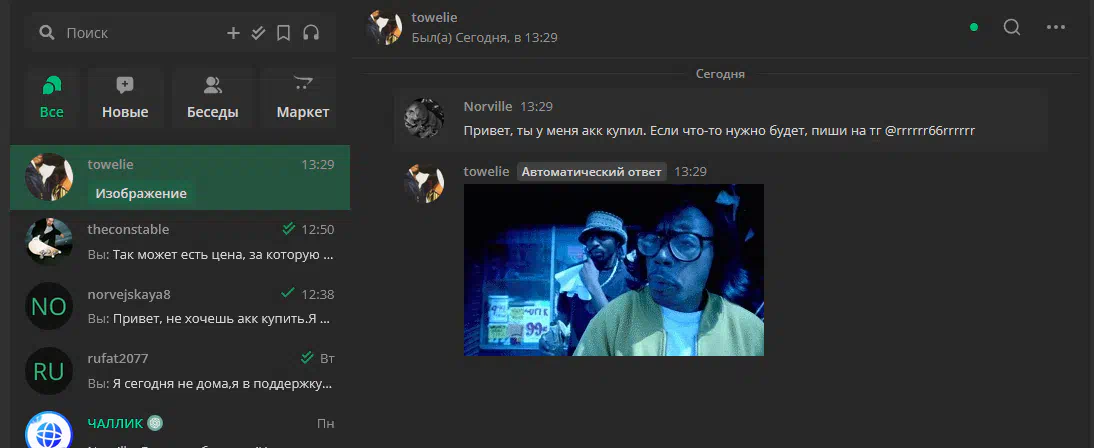Click the Вы: Привет, не хочешь акк купить preview

(x=209, y=319)
